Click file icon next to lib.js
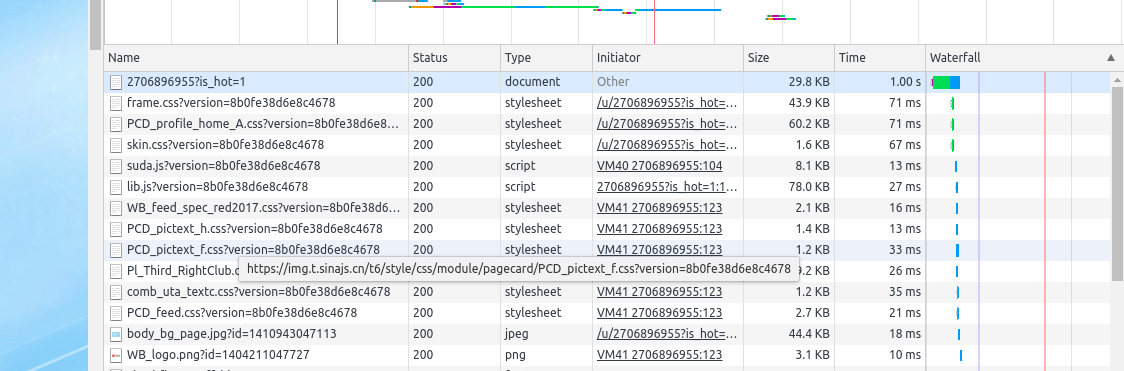The width and height of the screenshot is (1124, 371). [x=116, y=187]
